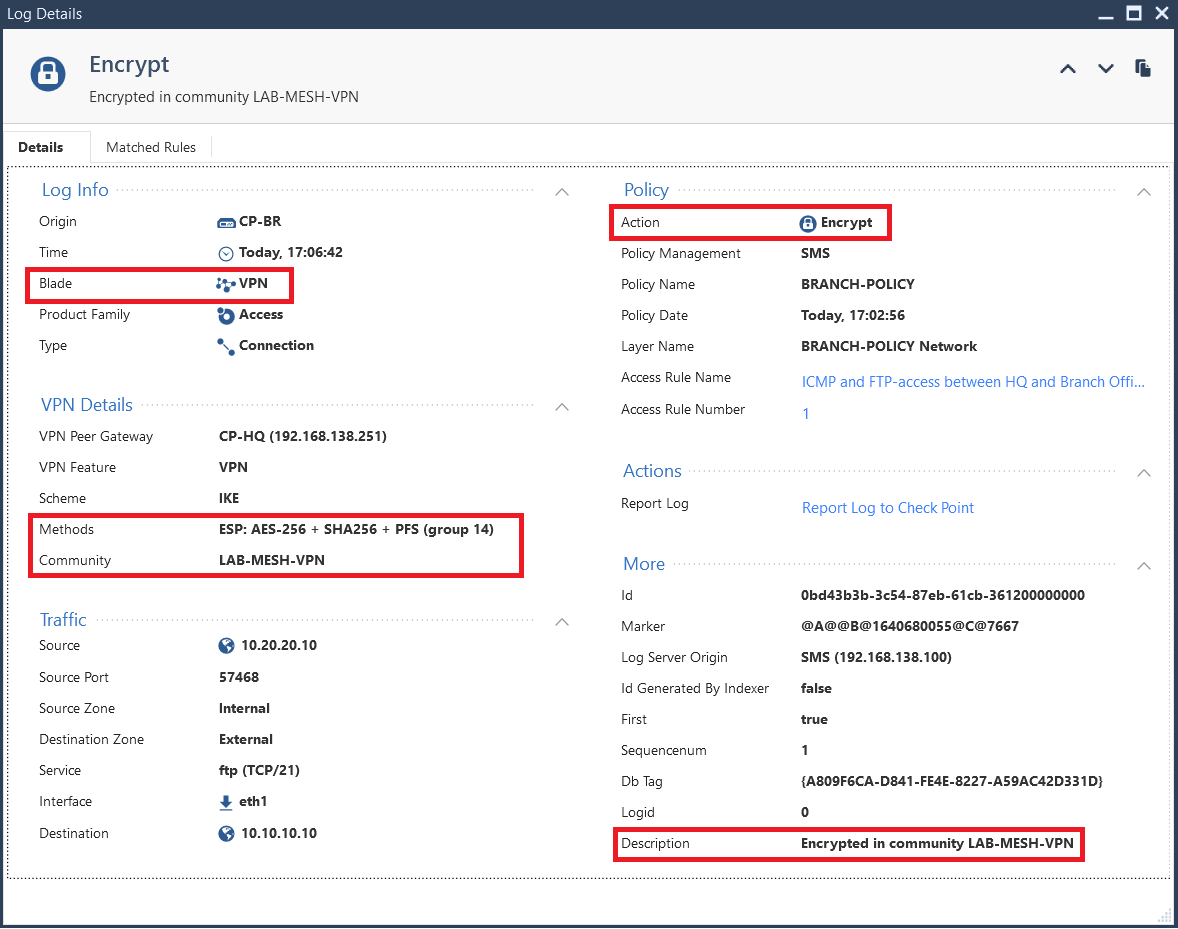The height and width of the screenshot is (929, 1178).
Task: Click the VPN Details section heading
Action: (86, 405)
